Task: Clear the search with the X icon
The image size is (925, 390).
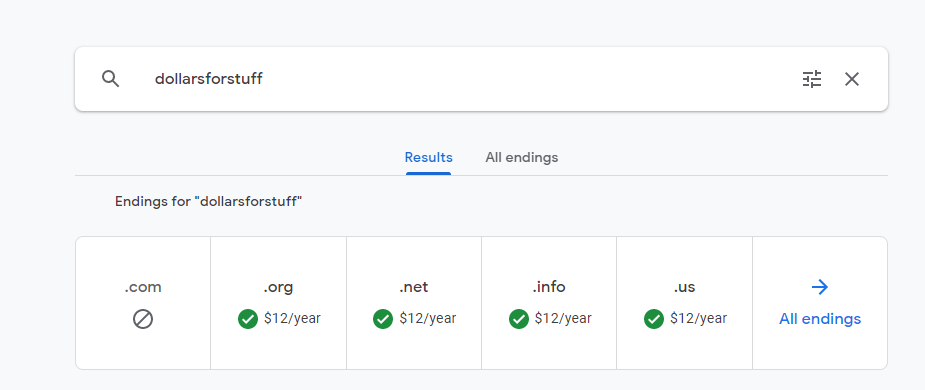Action: (x=852, y=79)
